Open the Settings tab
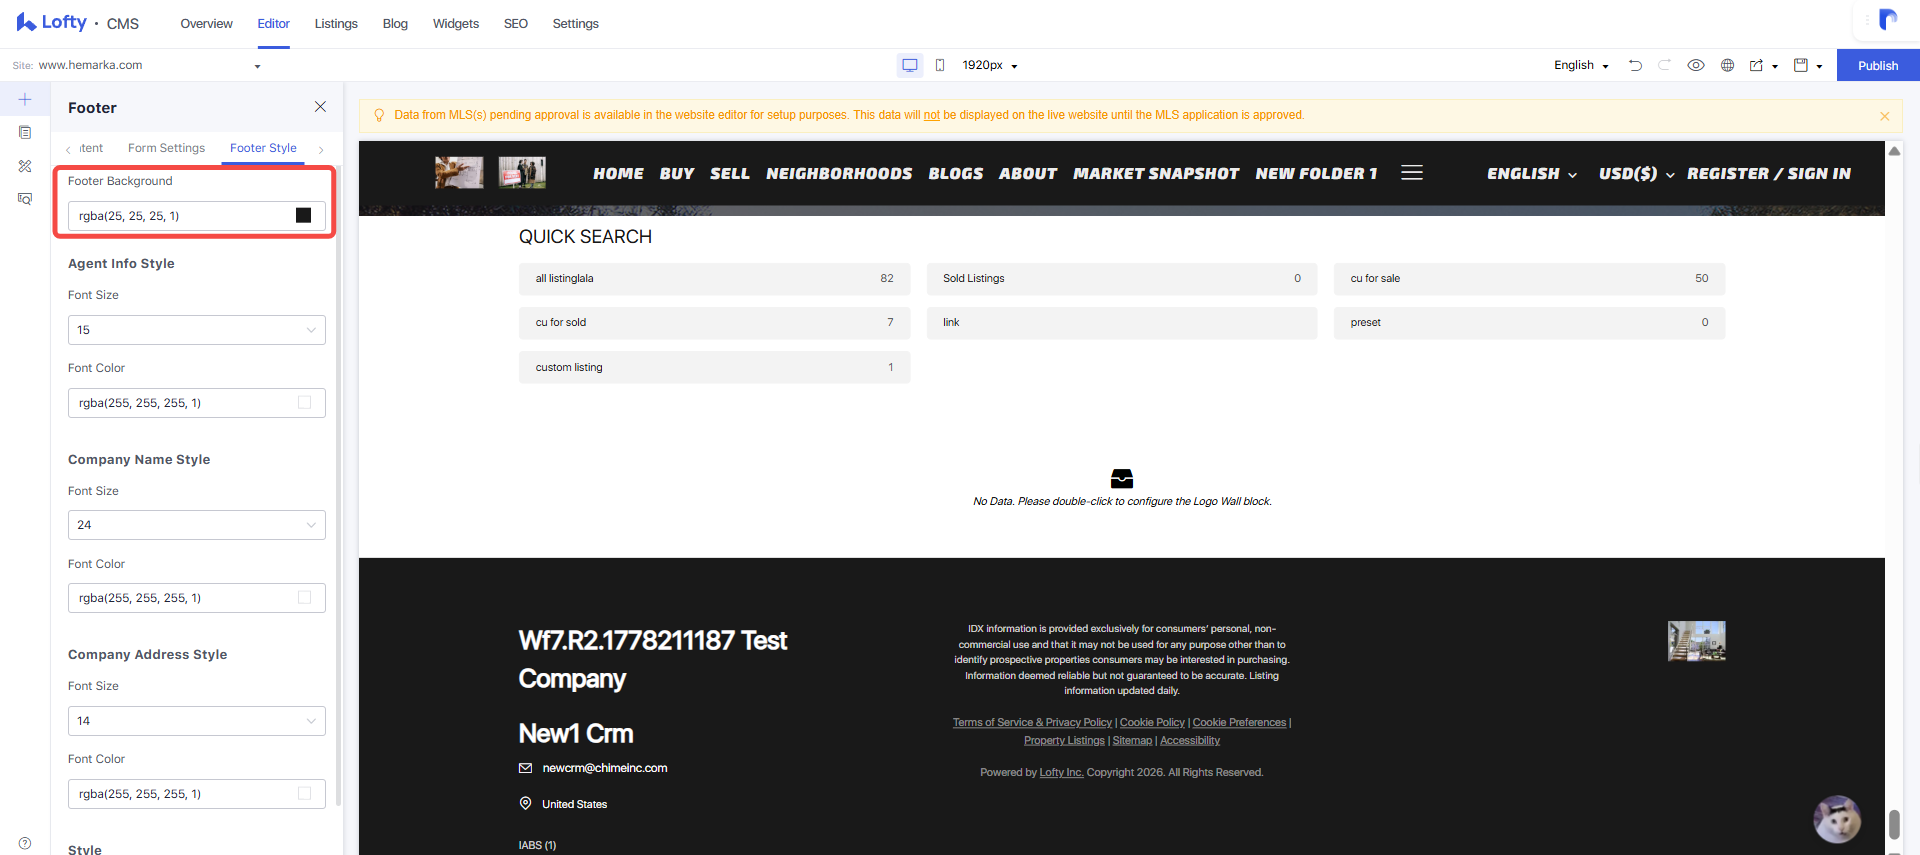Screen dimensions: 1920x855 point(575,23)
